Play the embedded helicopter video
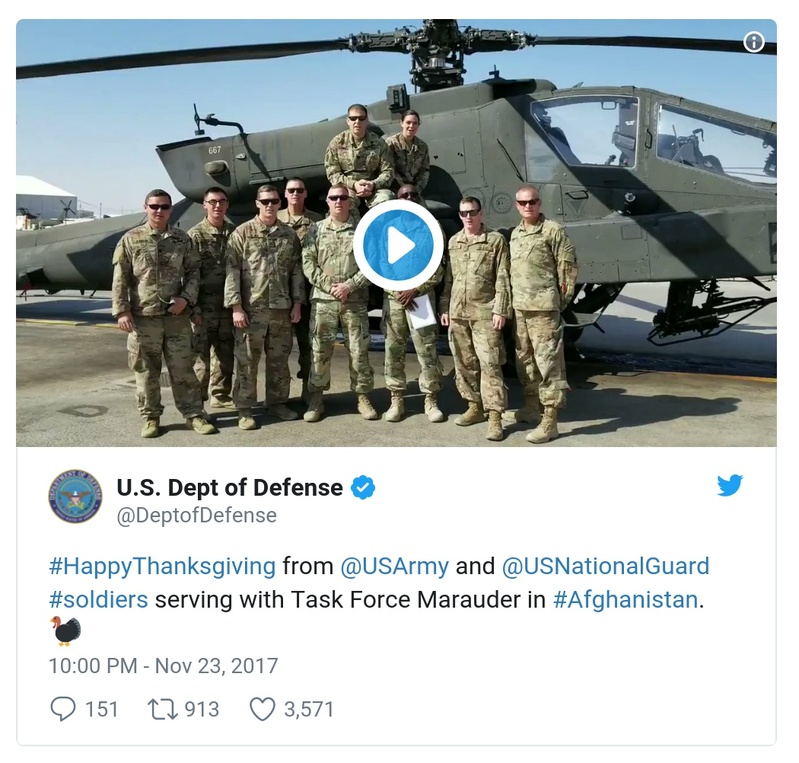Image resolution: width=799 pixels, height=763 pixels. [398, 245]
